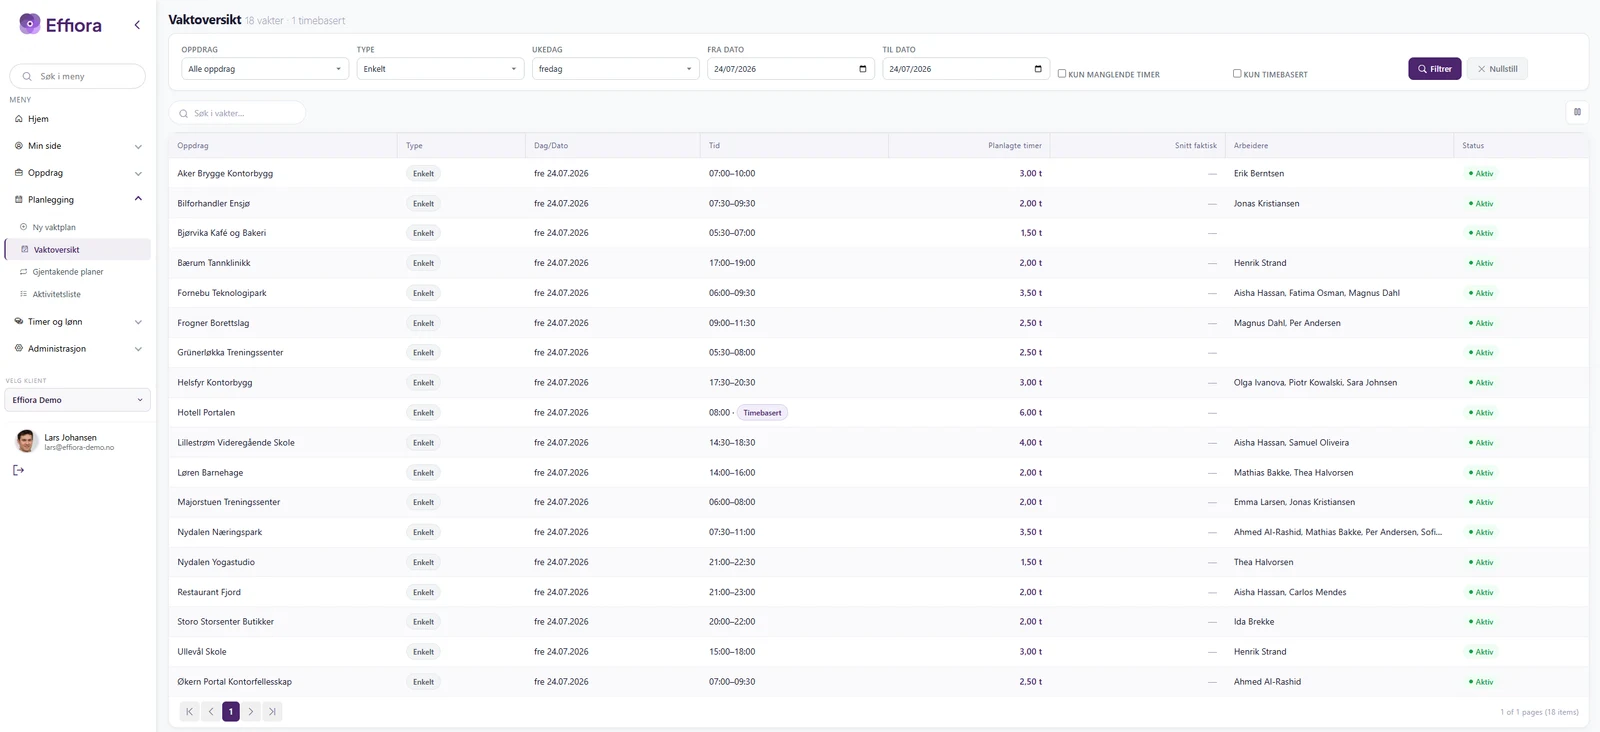Viewport: 1600px width, 732px height.
Task: Expand the Min side menu chevron
Action: 138,147
